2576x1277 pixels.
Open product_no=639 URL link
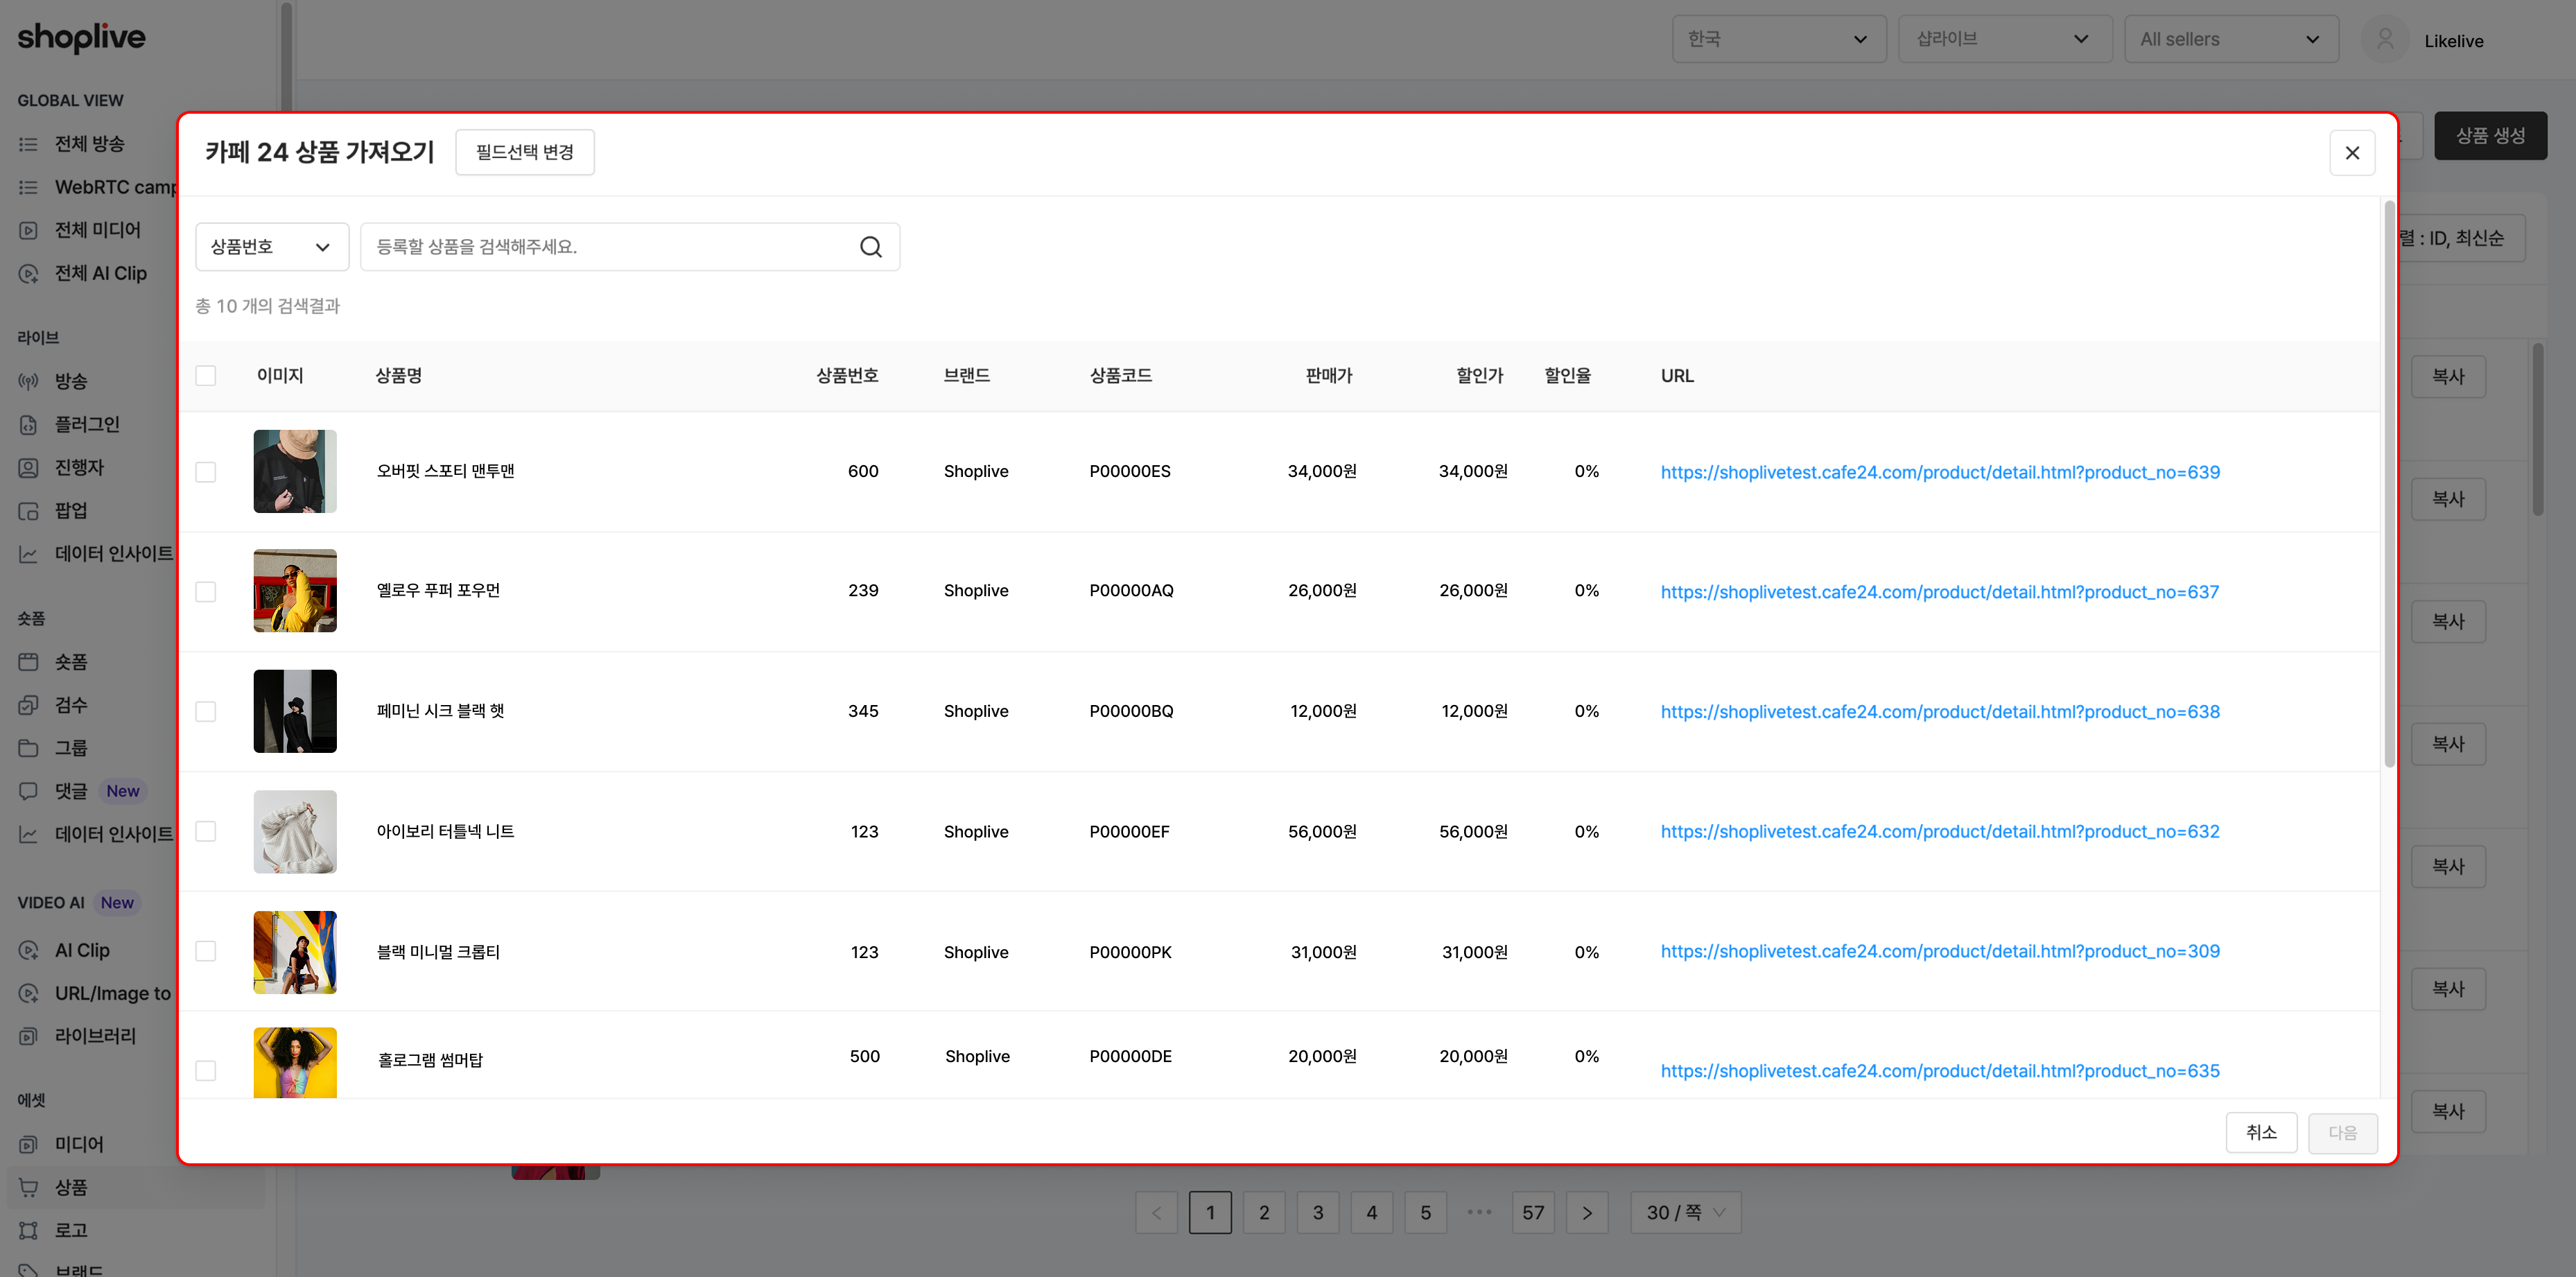[x=1940, y=472]
